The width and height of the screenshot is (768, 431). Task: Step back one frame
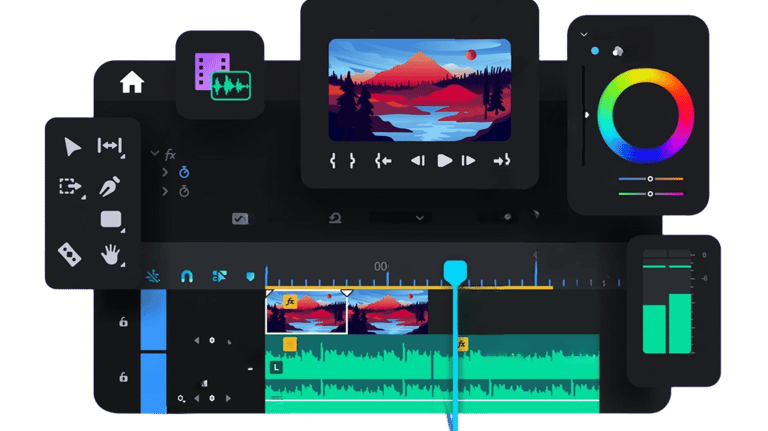tap(418, 161)
